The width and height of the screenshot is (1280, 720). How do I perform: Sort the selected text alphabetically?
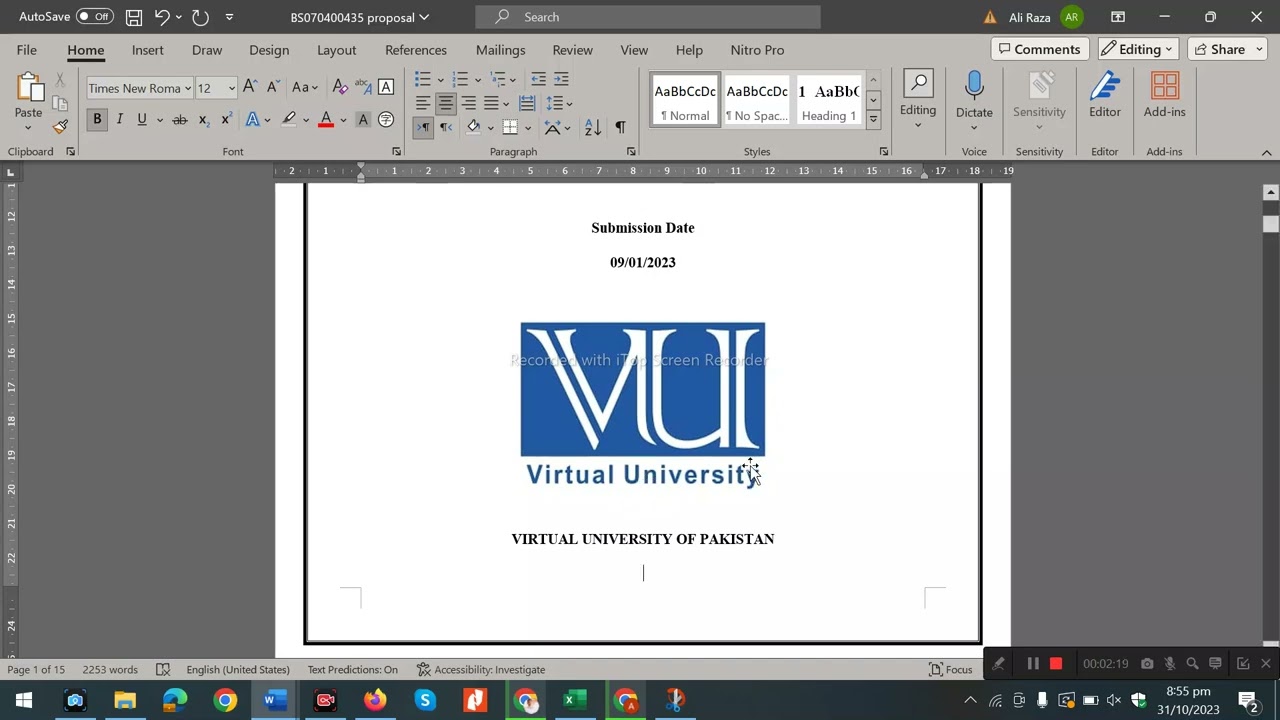(593, 127)
